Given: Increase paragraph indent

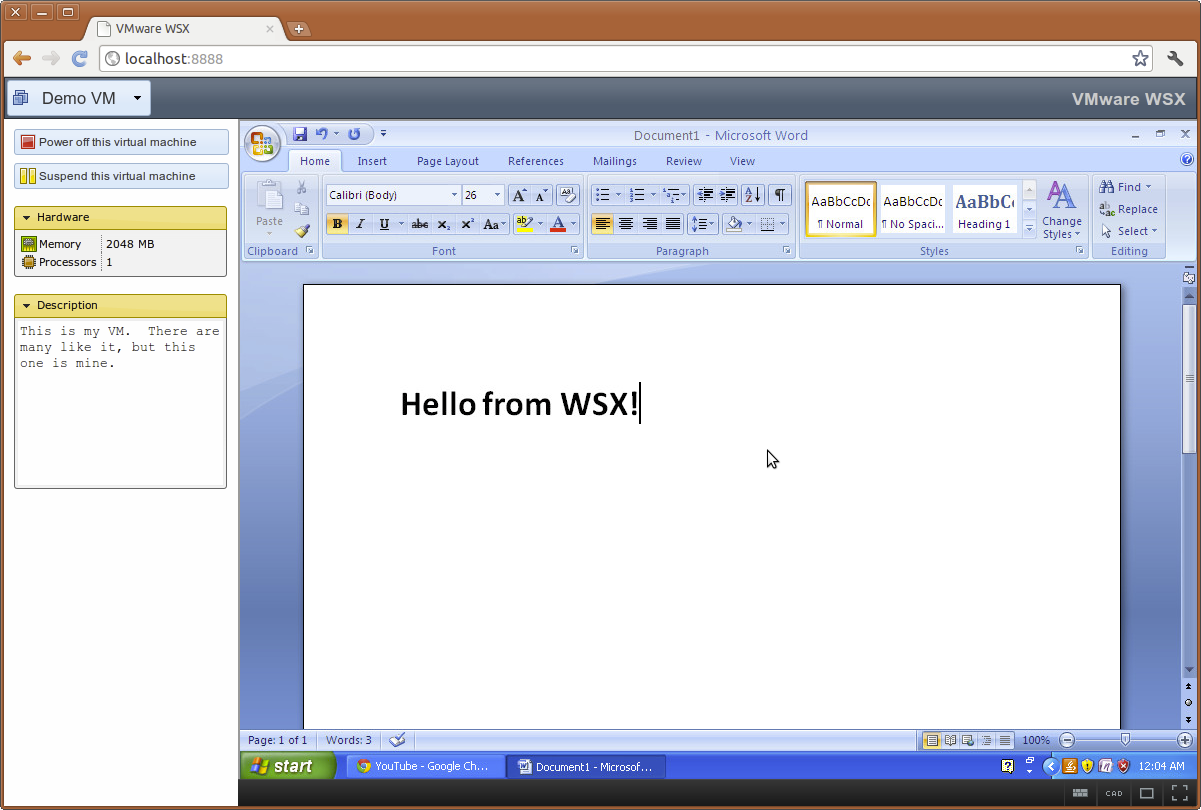Looking at the screenshot, I should 728,195.
